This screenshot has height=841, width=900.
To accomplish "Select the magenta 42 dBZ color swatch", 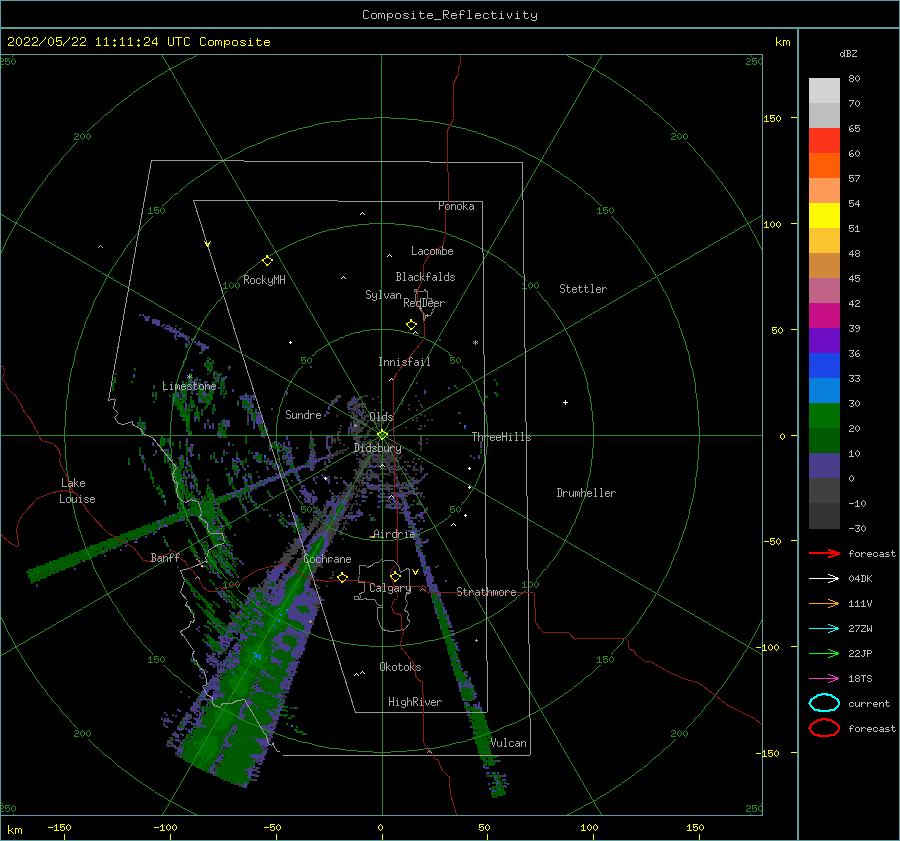I will click(x=824, y=316).
